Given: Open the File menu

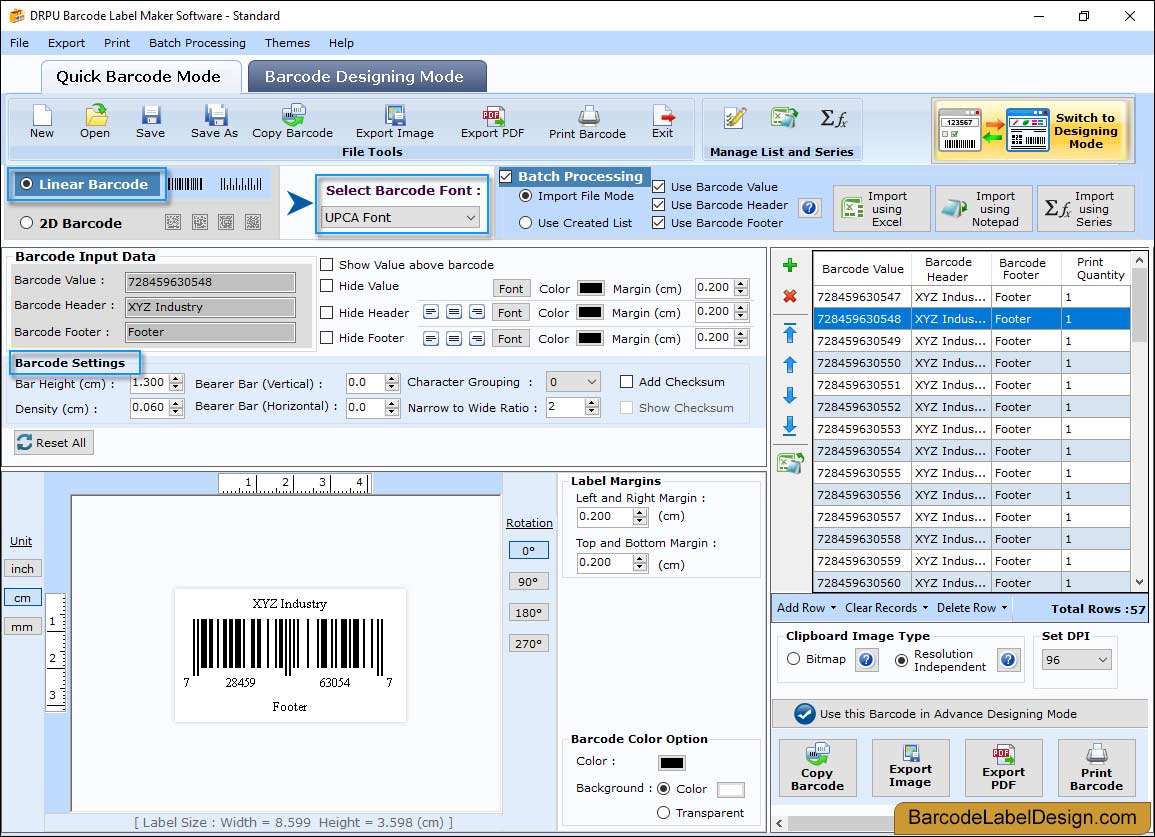Looking at the screenshot, I should [x=19, y=43].
